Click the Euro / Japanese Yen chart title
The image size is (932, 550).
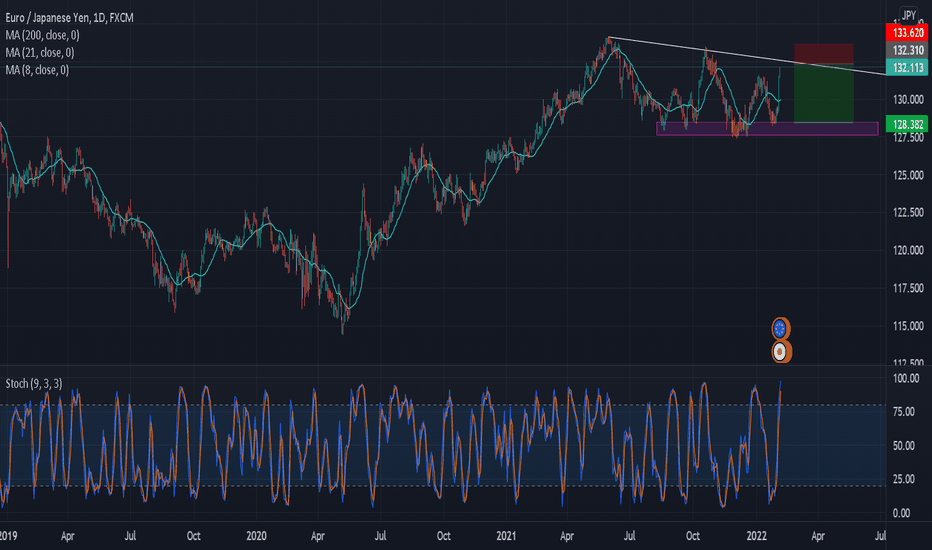coord(70,18)
